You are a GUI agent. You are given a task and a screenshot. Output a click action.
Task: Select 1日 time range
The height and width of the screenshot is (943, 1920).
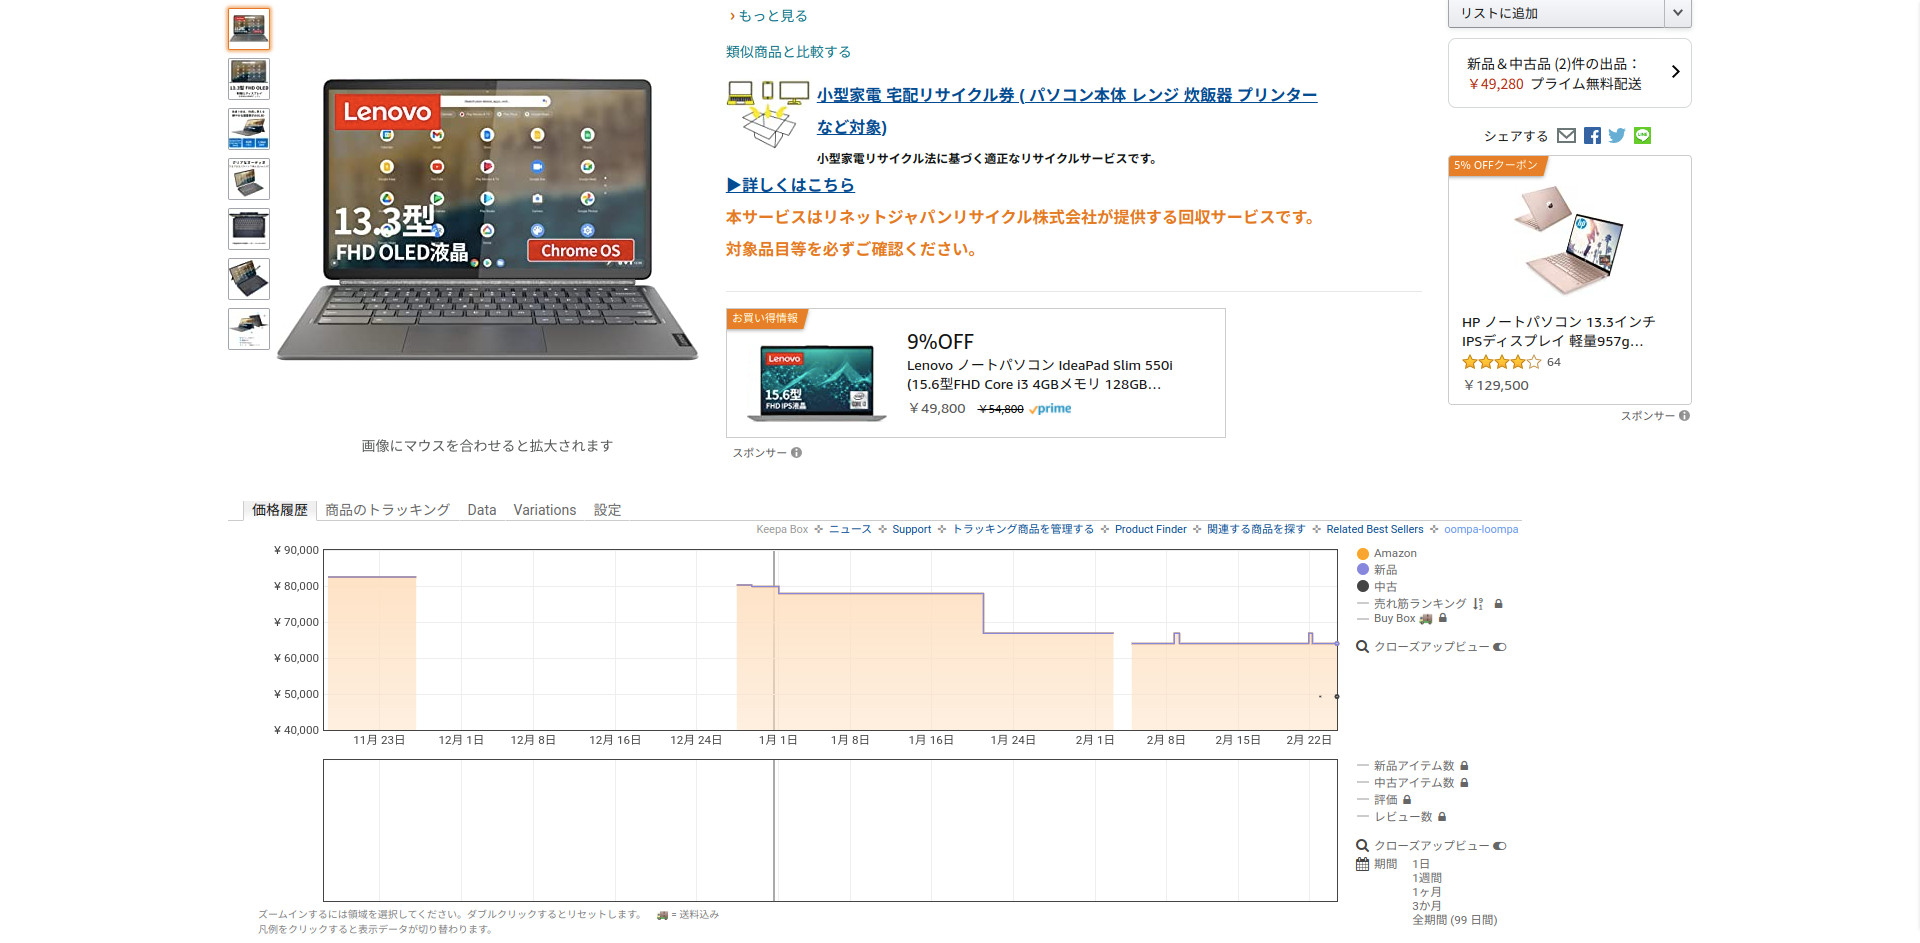1421,864
